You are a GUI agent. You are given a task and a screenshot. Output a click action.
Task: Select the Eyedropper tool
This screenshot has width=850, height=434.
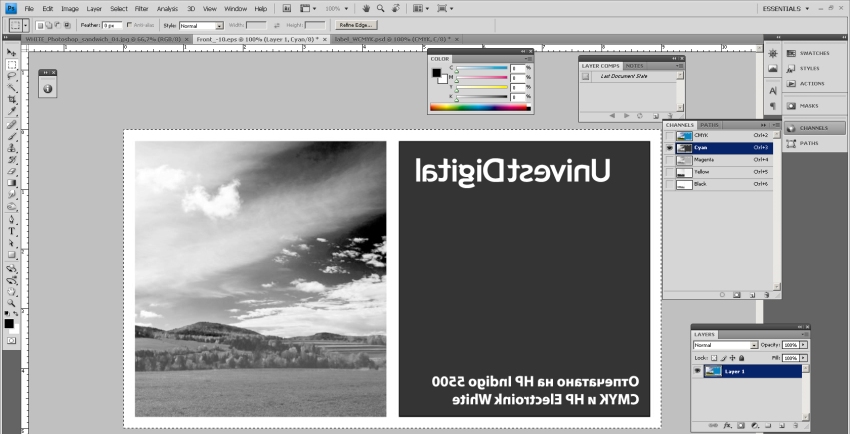pyautogui.click(x=11, y=111)
